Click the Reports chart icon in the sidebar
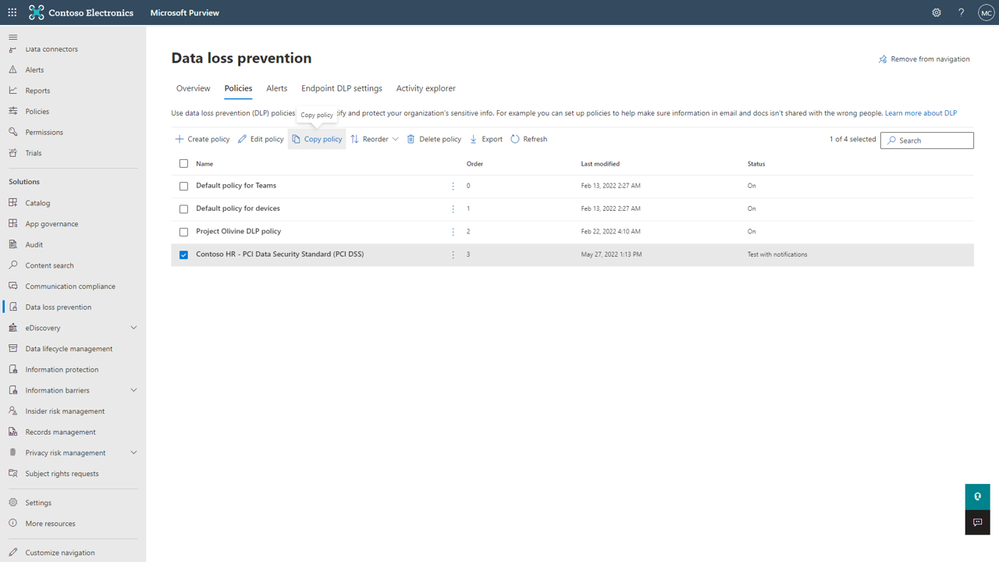Screen dimensions: 999x562 coord(13,90)
